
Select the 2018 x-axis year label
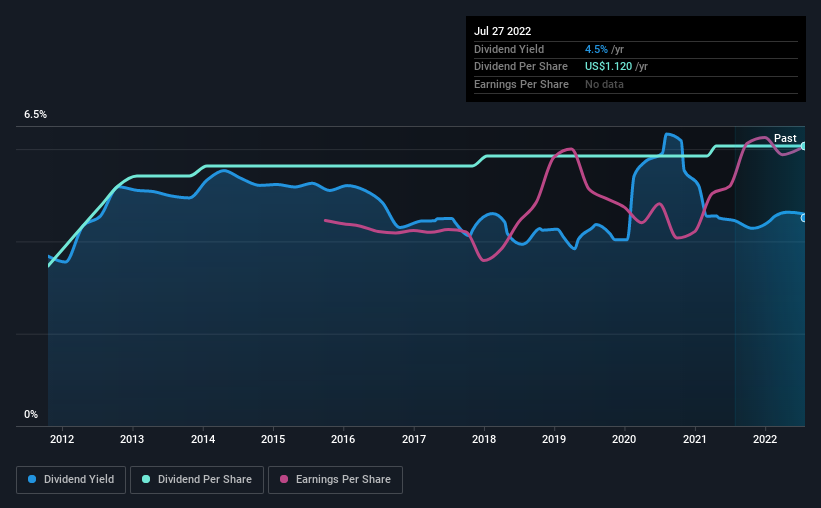[484, 439]
